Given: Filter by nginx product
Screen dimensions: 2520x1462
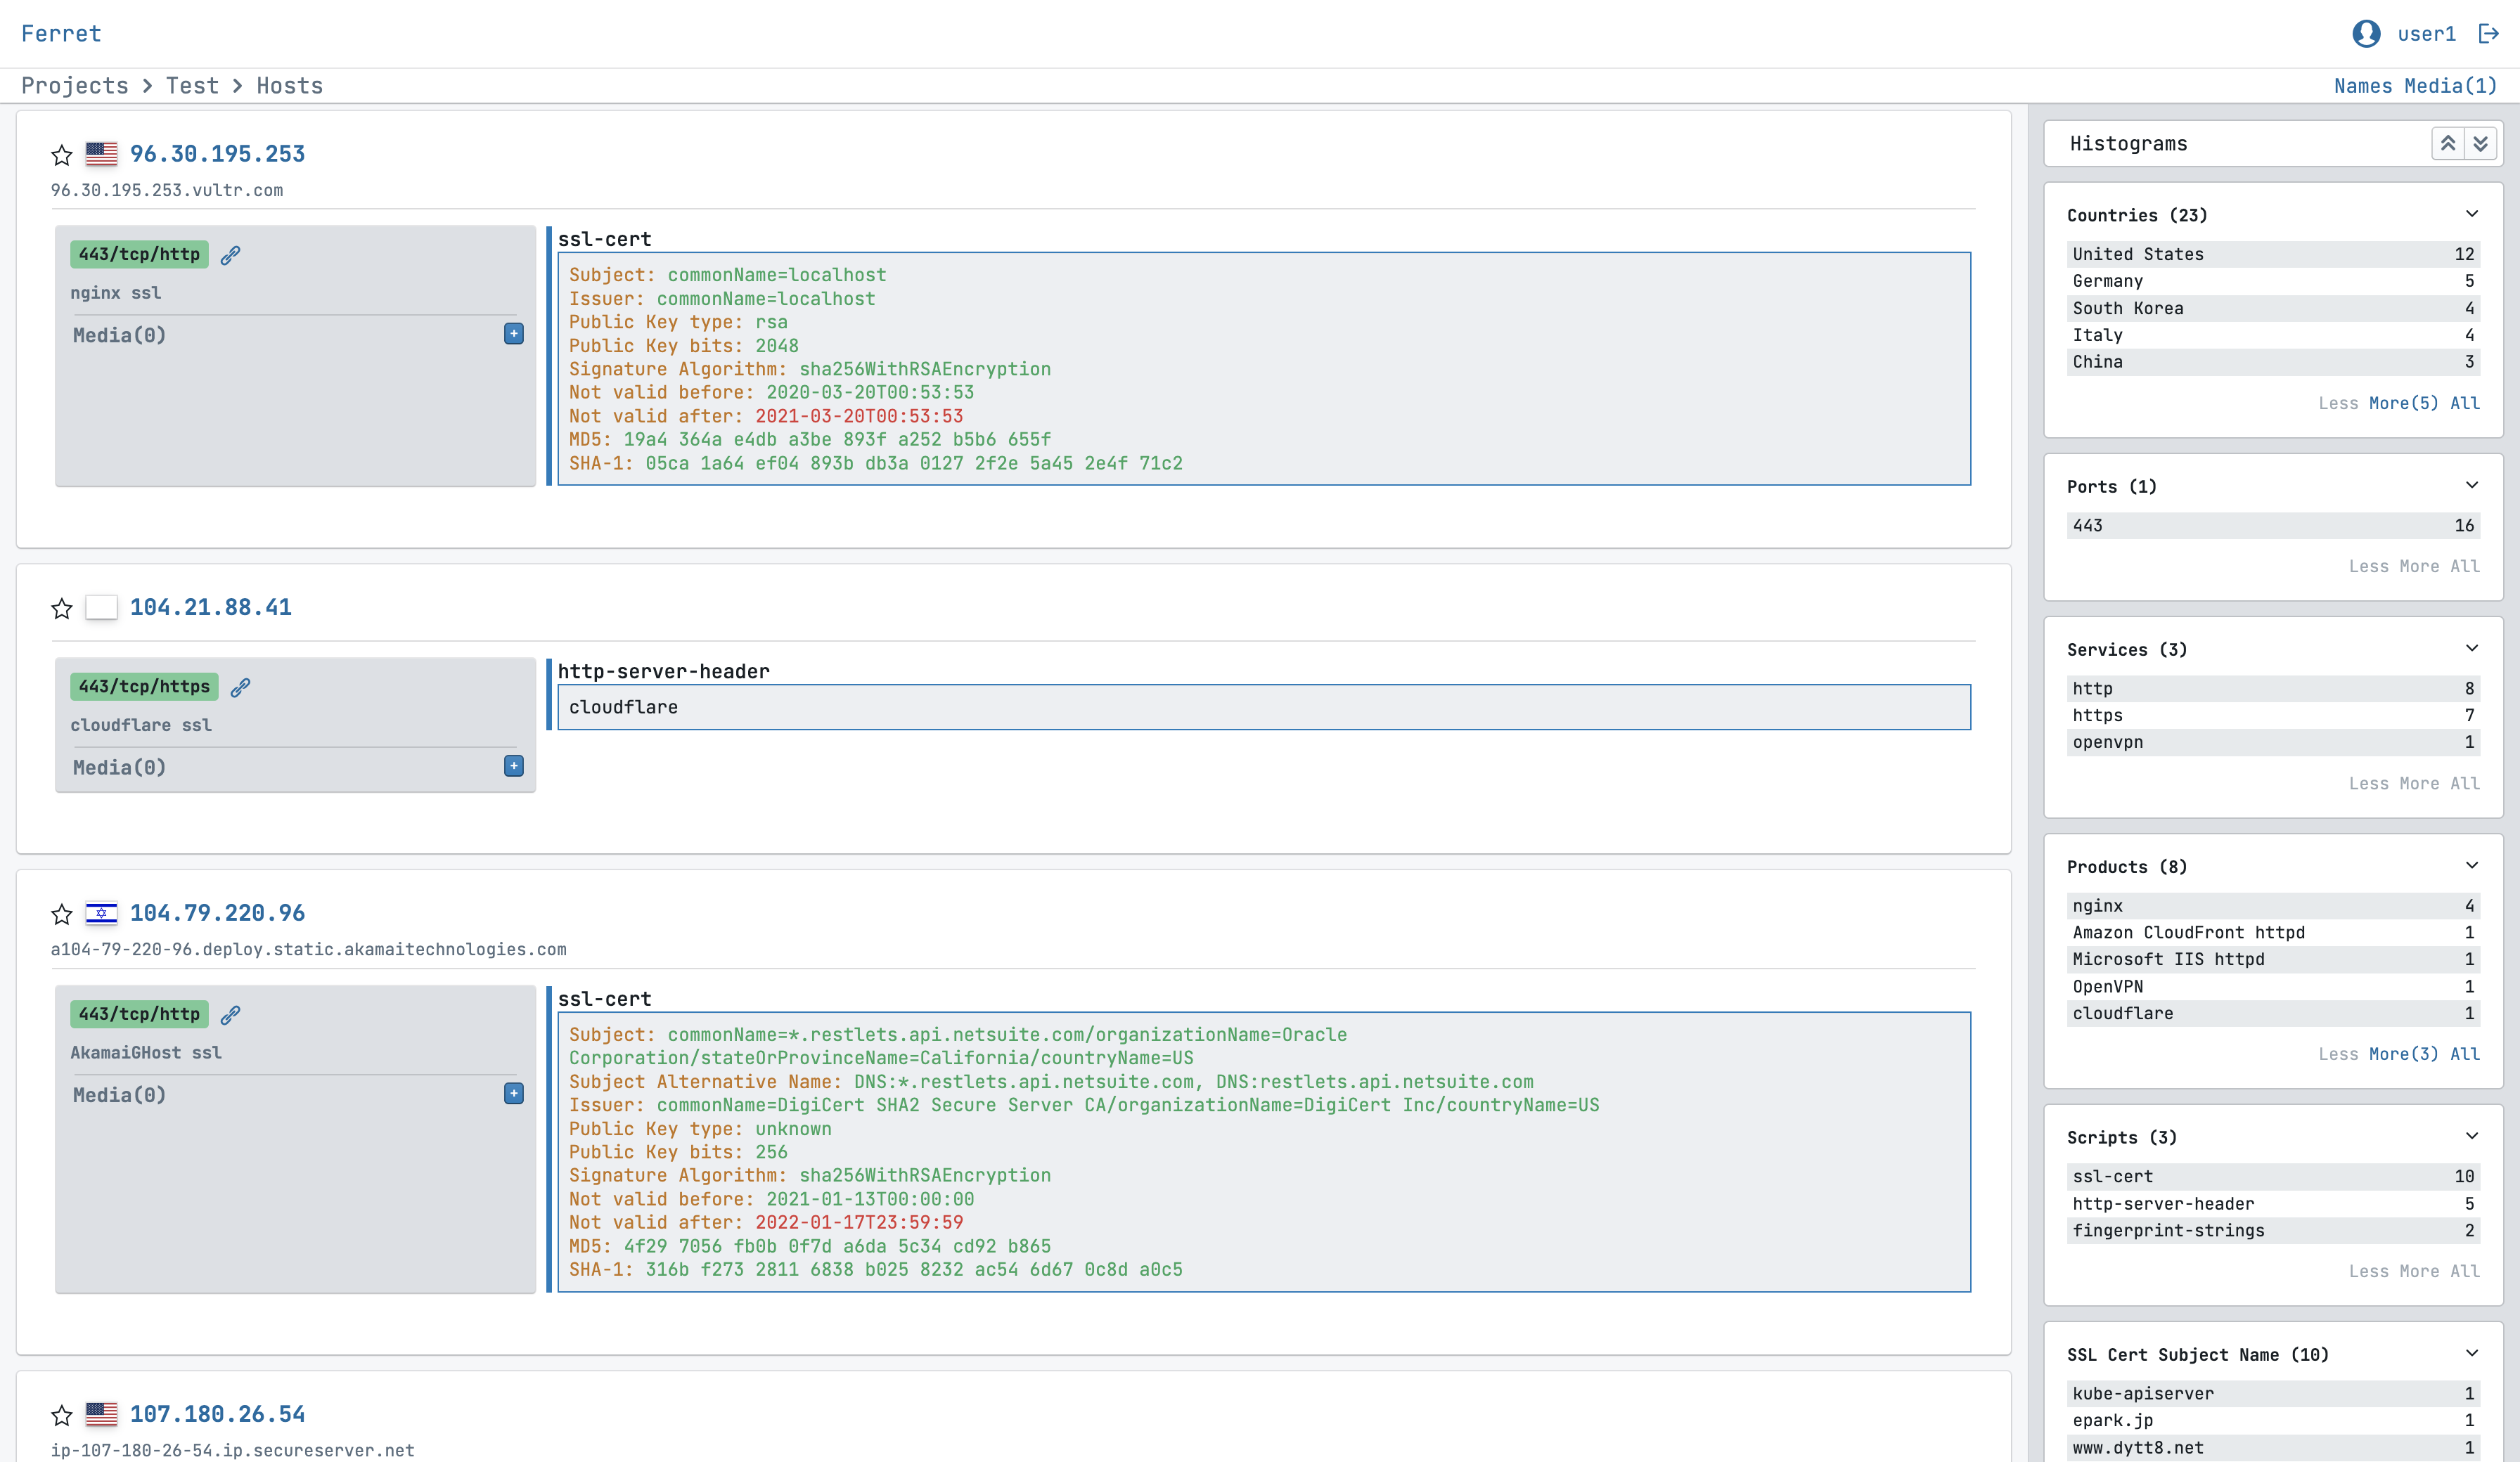Looking at the screenshot, I should [2273, 905].
